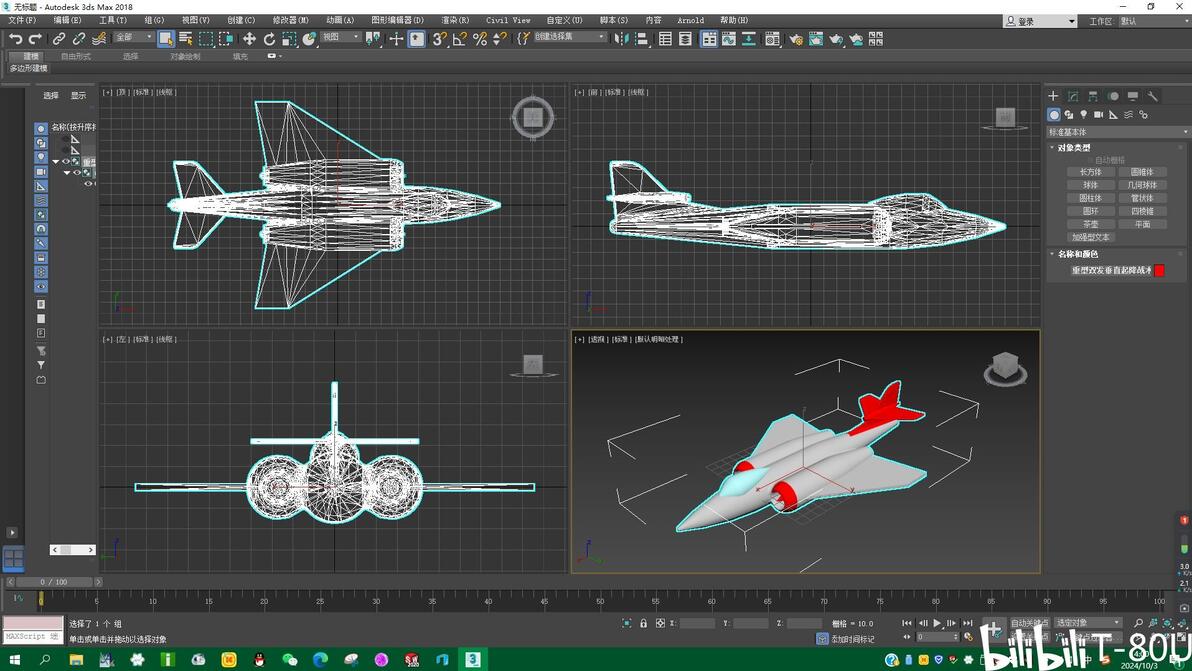This screenshot has height=671, width=1192.
Task: Switch to the Hierarchy command panel
Action: [x=1092, y=96]
